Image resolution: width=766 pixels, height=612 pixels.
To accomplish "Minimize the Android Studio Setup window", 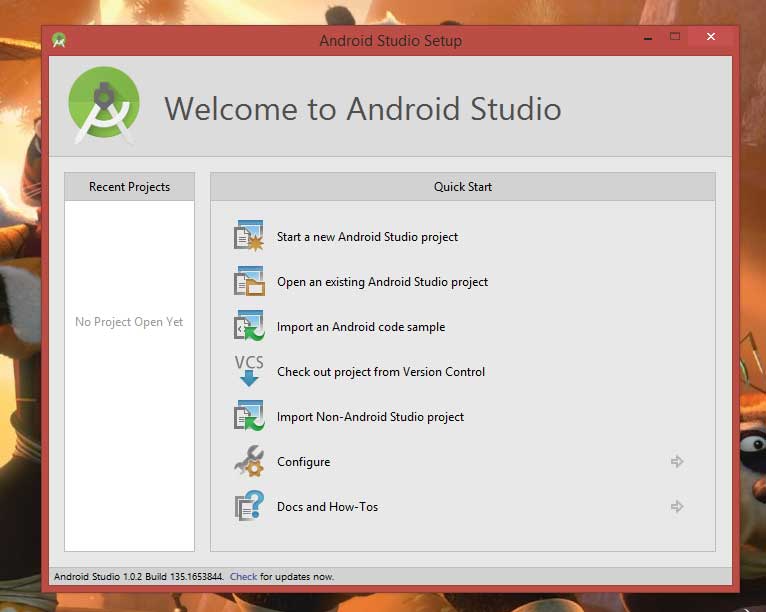I will click(648, 37).
